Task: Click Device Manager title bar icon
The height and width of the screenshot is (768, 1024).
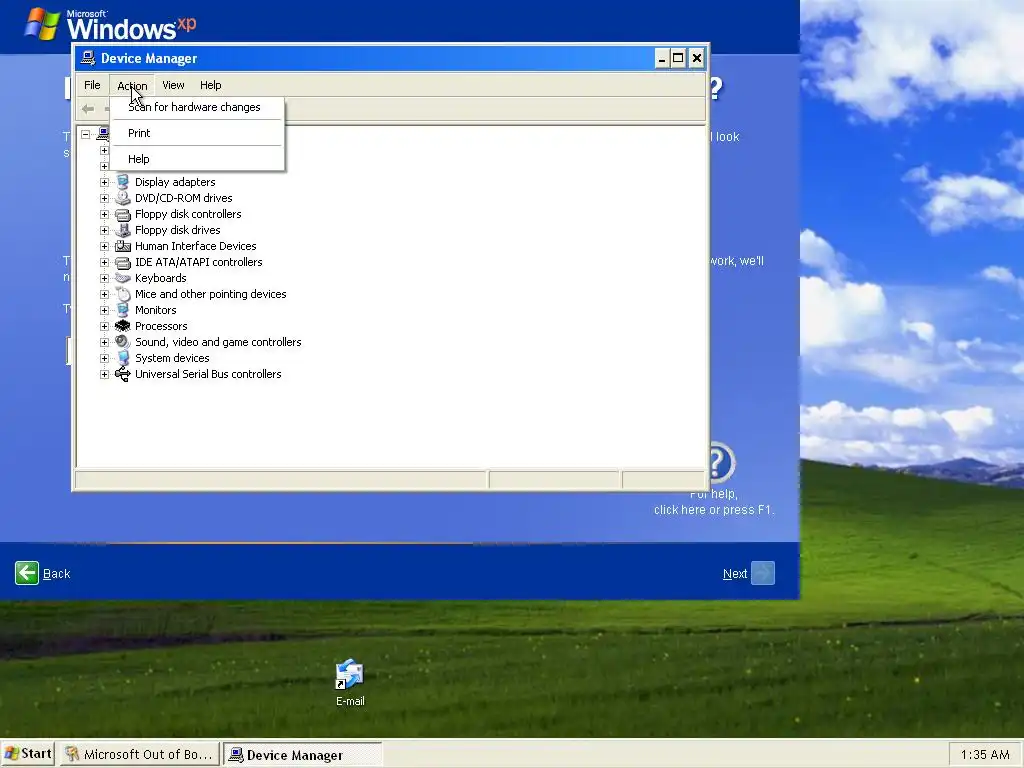Action: [x=88, y=58]
